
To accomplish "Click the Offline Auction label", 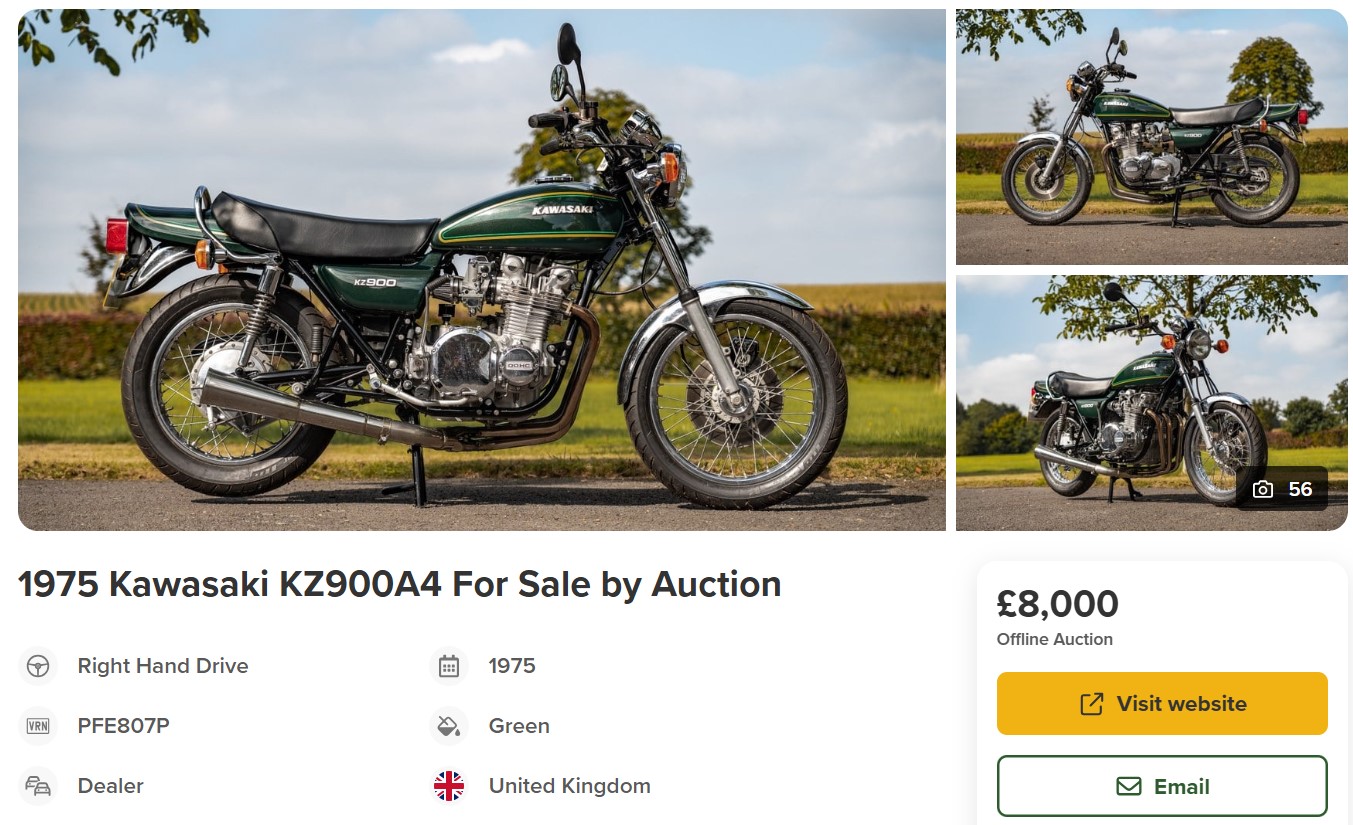I will point(1054,639).
